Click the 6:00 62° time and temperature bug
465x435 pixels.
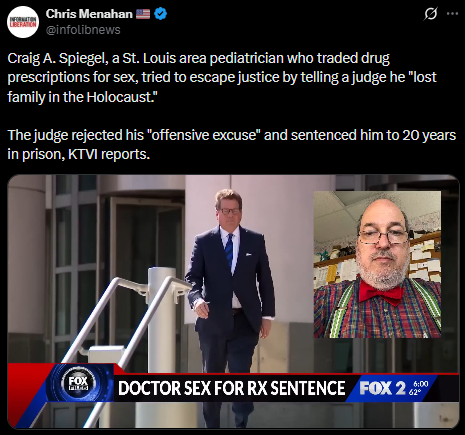(418, 388)
